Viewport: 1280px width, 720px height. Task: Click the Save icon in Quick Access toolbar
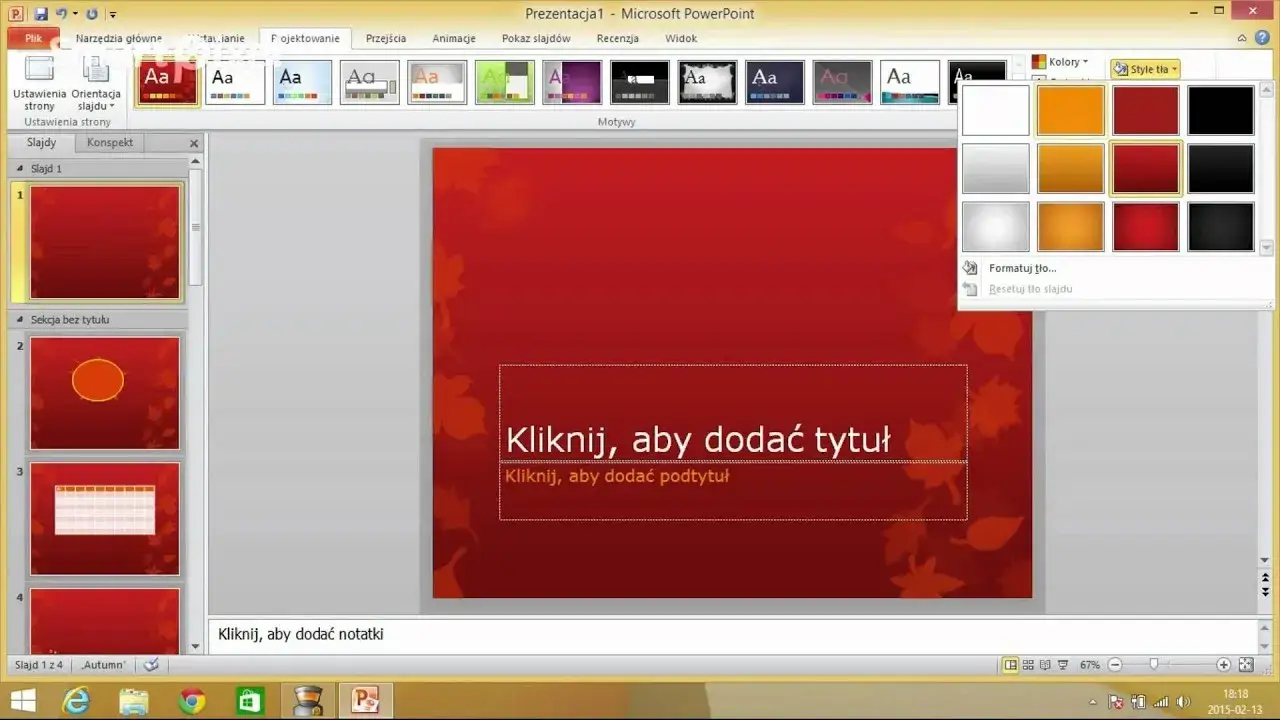click(40, 11)
